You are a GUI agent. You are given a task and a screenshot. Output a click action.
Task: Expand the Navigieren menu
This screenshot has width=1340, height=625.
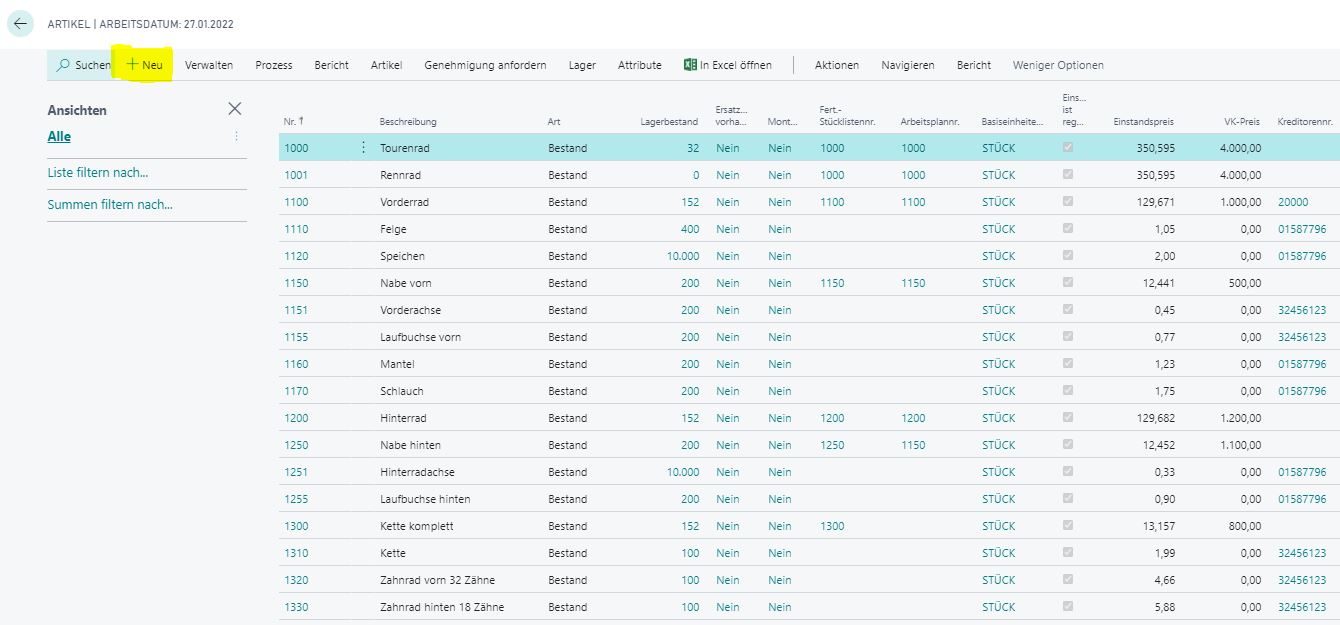(x=908, y=65)
